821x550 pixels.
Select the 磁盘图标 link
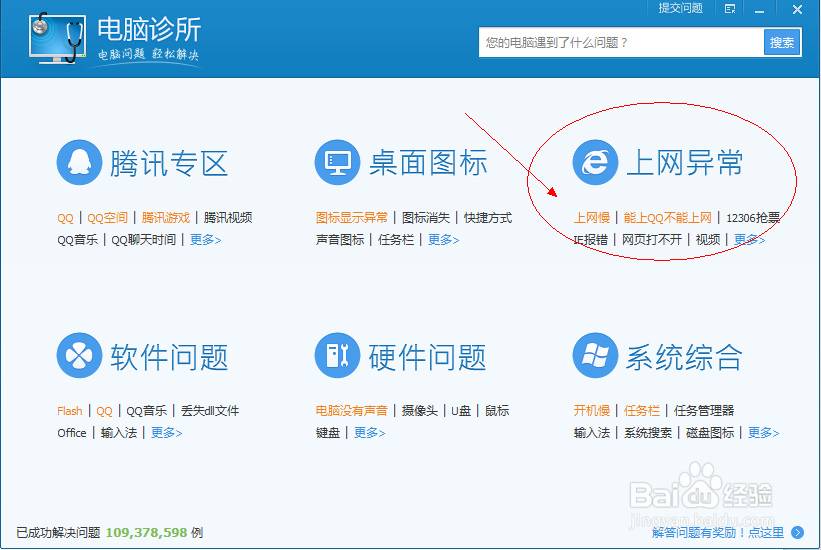click(x=710, y=433)
